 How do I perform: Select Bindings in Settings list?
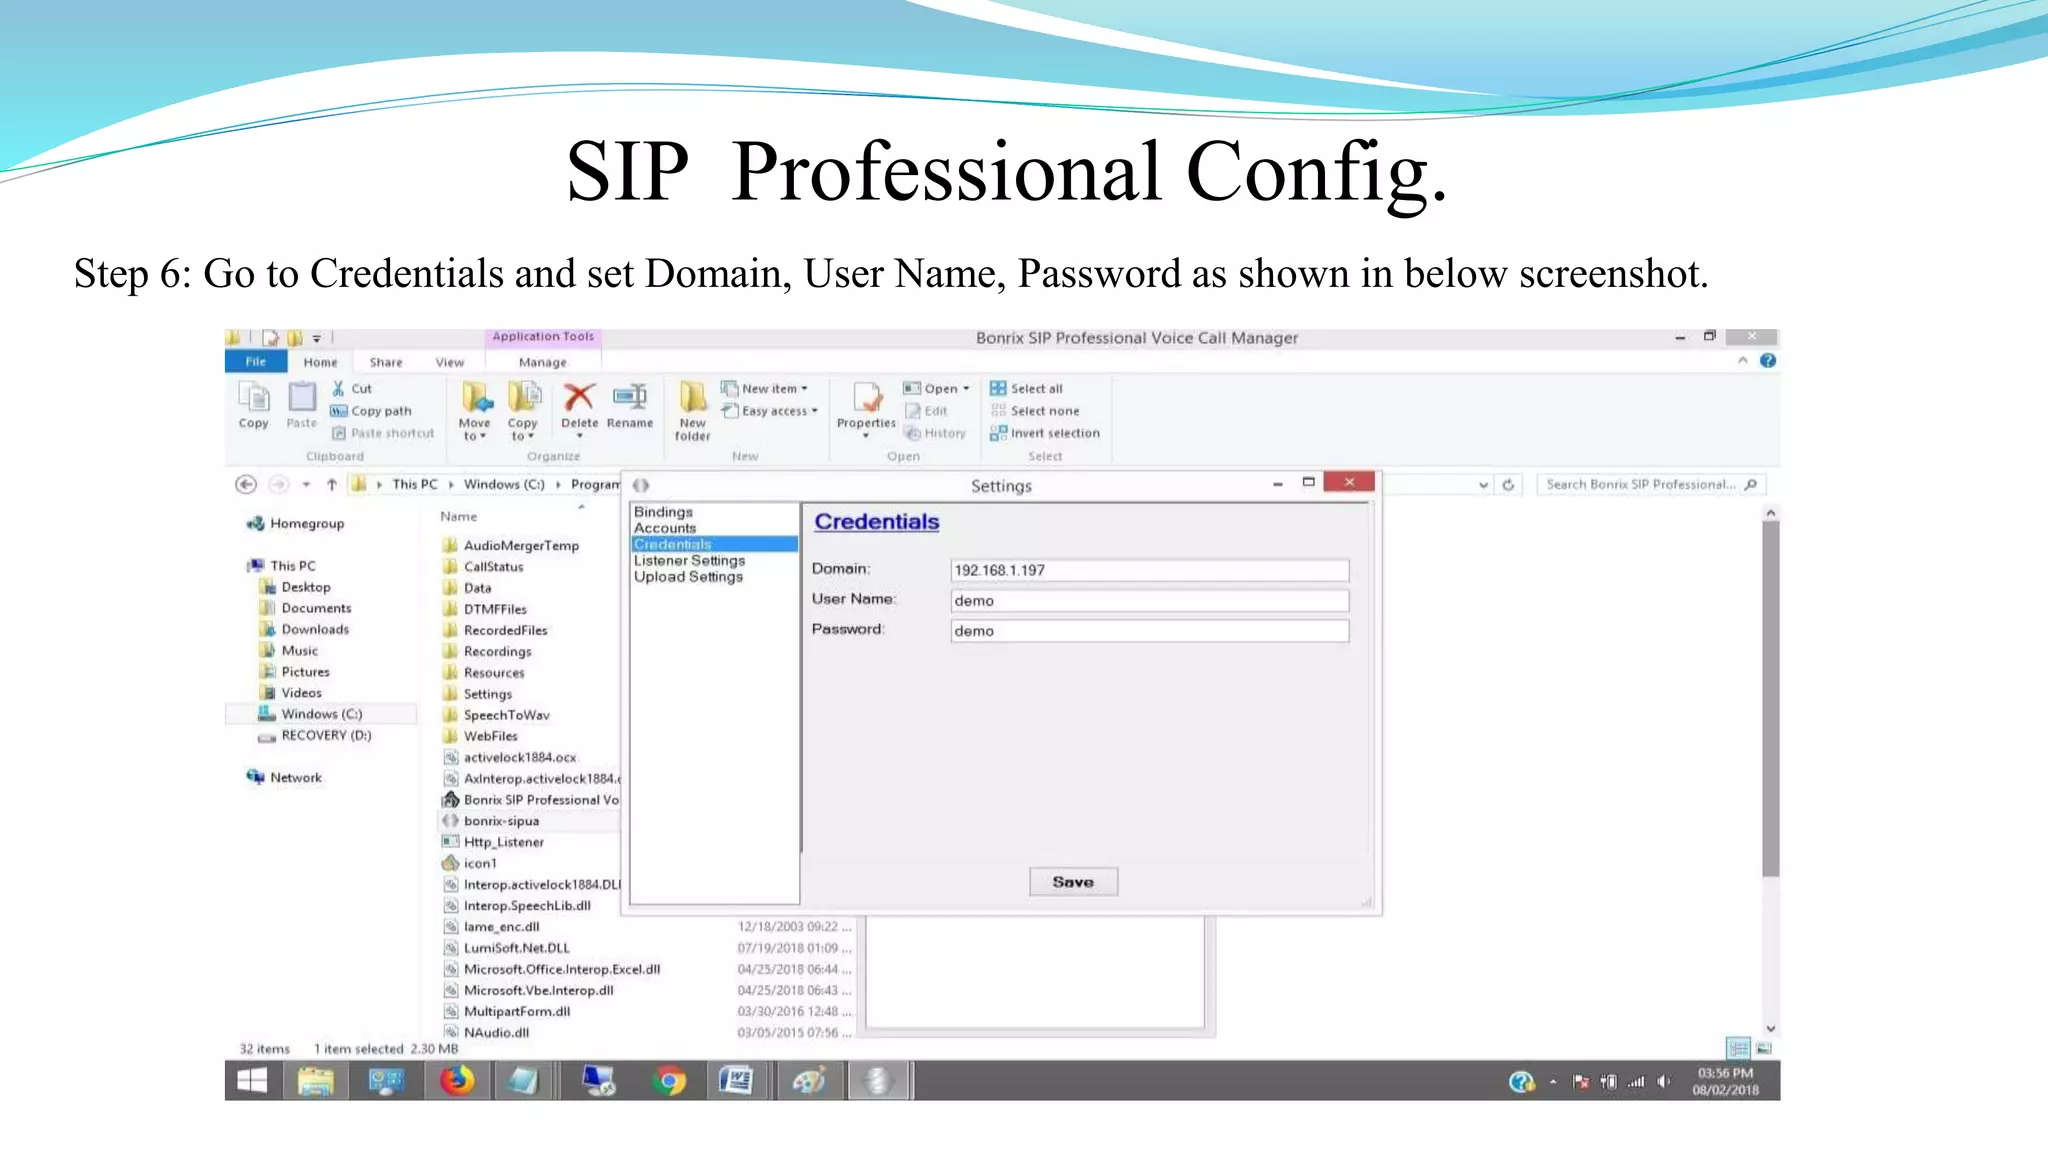click(x=663, y=512)
